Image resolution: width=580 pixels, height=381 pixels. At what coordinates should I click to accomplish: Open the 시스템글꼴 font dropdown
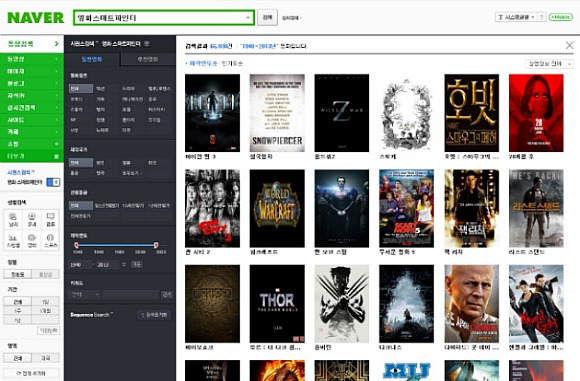tap(516, 17)
